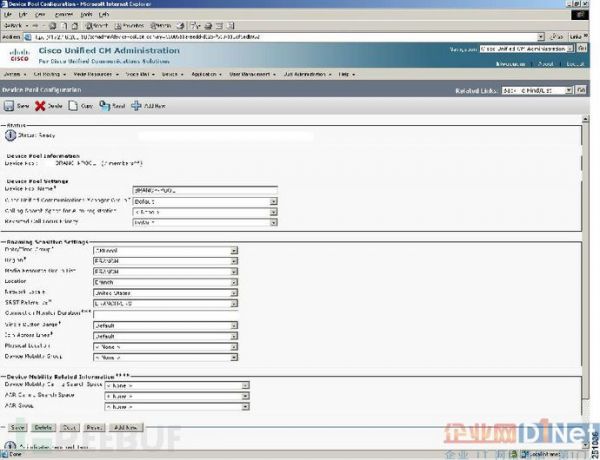The image size is (600, 460).
Task: Open the Communications Manager Group dropdown
Action: click(x=205, y=201)
